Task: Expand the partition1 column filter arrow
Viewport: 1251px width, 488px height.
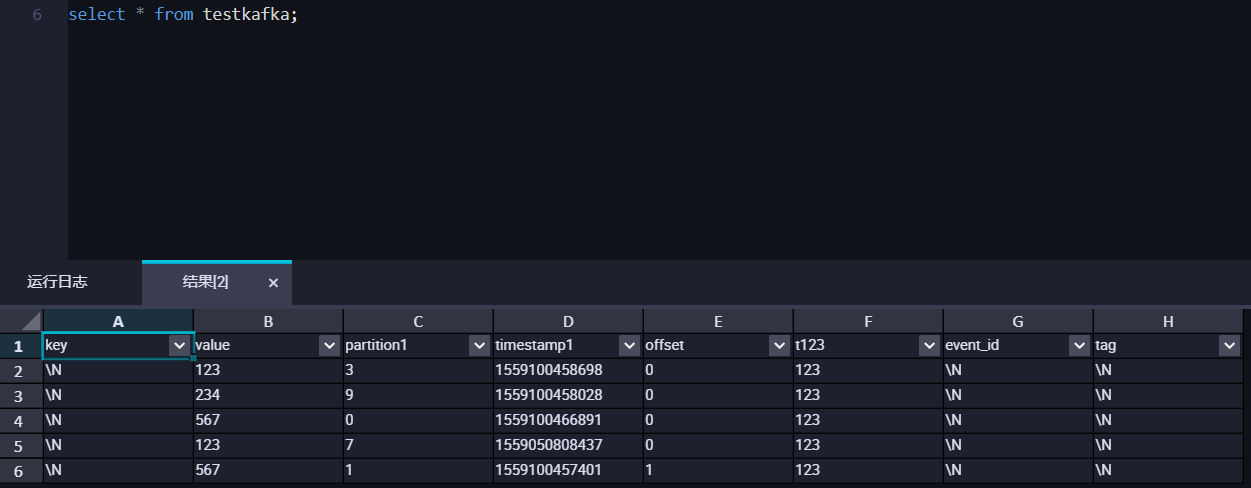Action: 480,345
